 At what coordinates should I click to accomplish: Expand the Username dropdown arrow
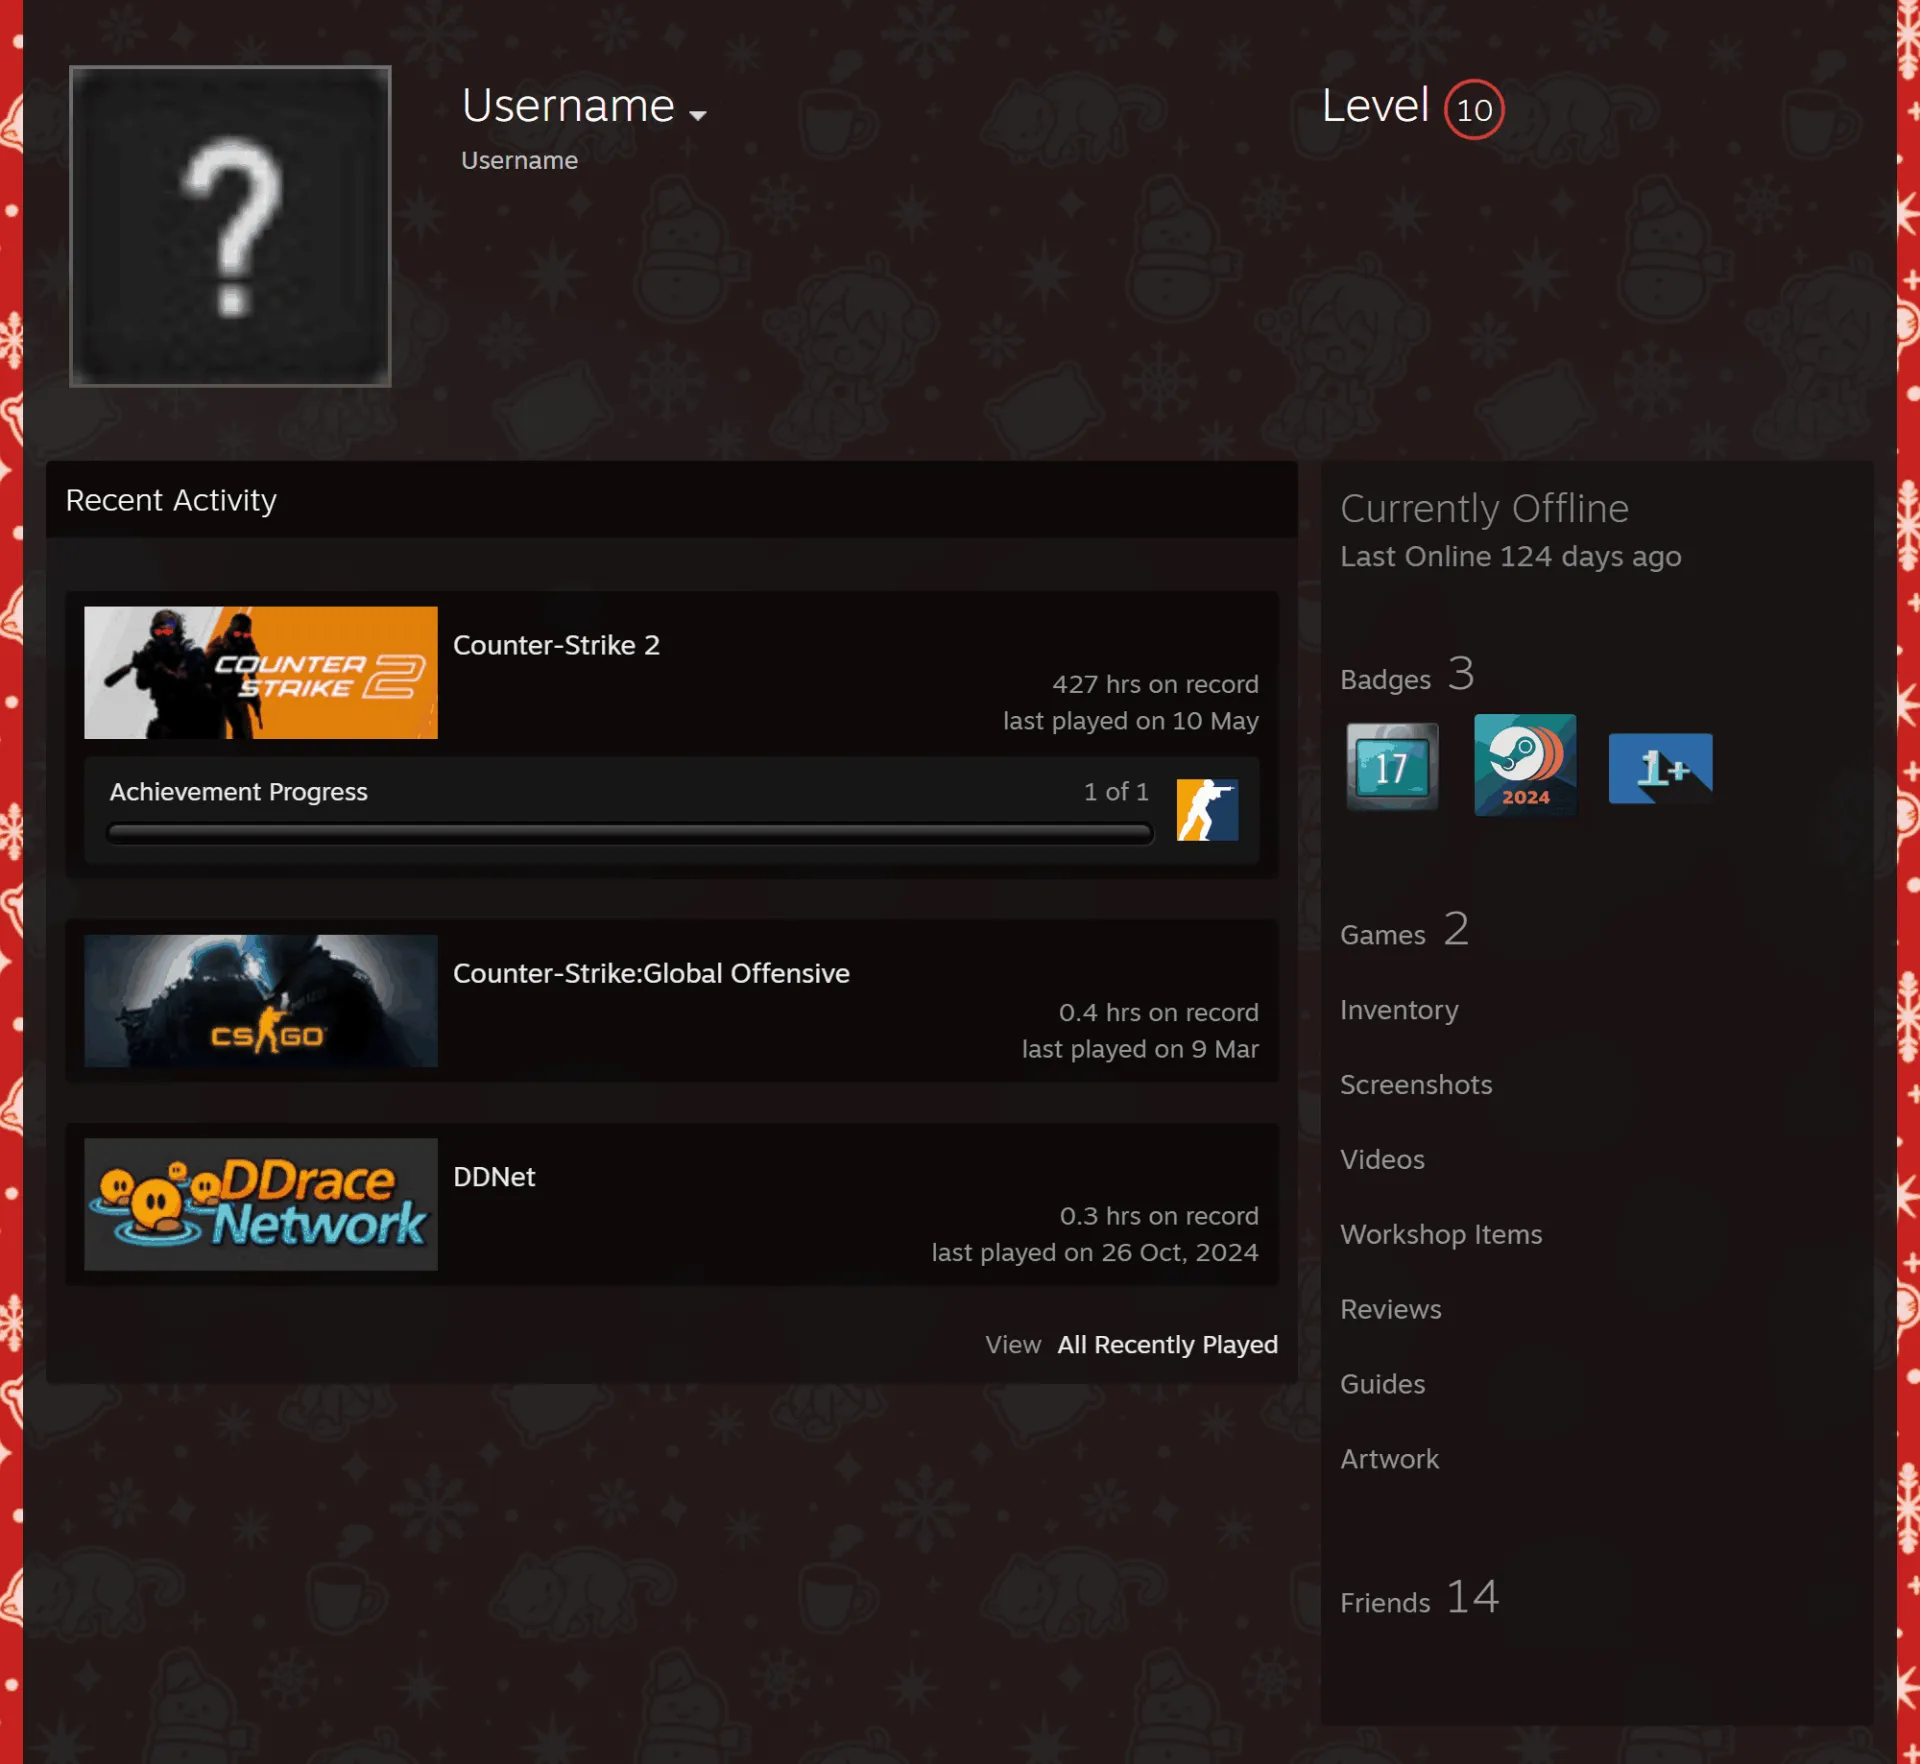[x=698, y=115]
